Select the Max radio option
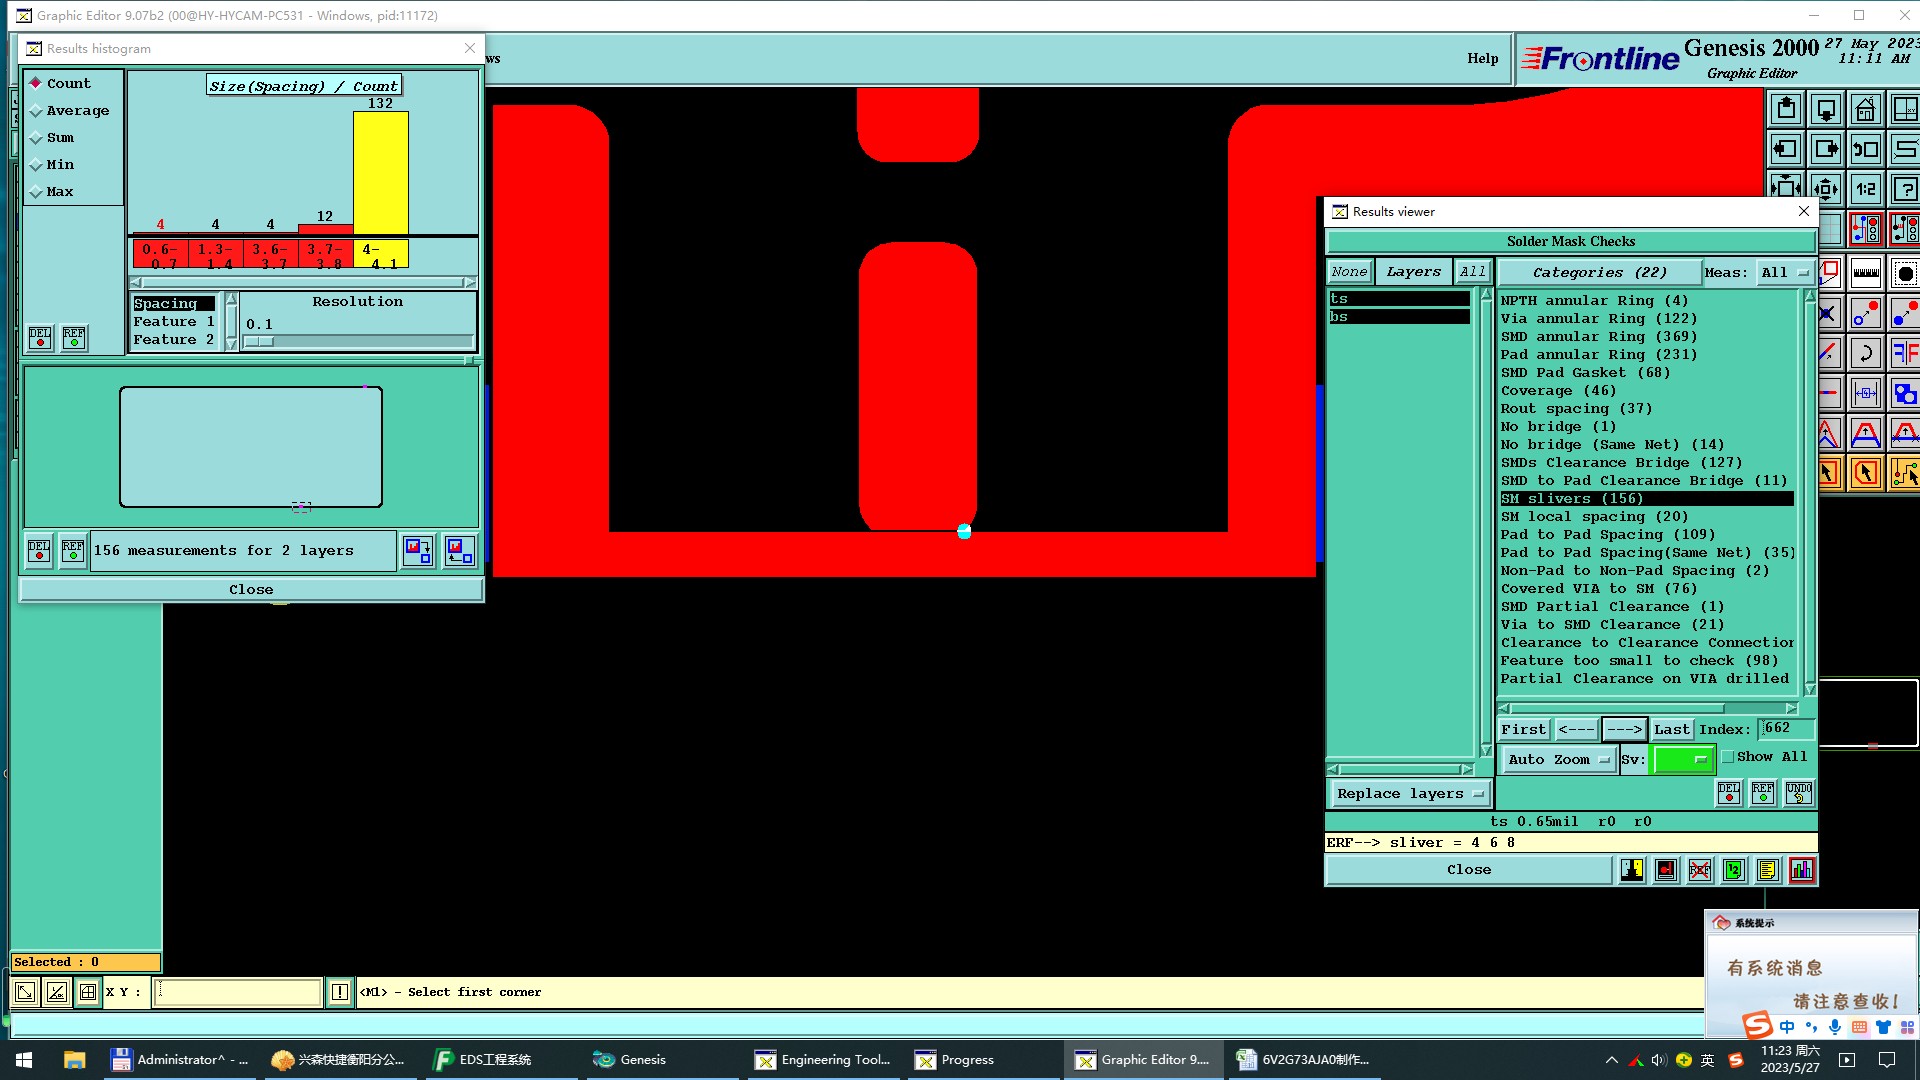 point(36,192)
